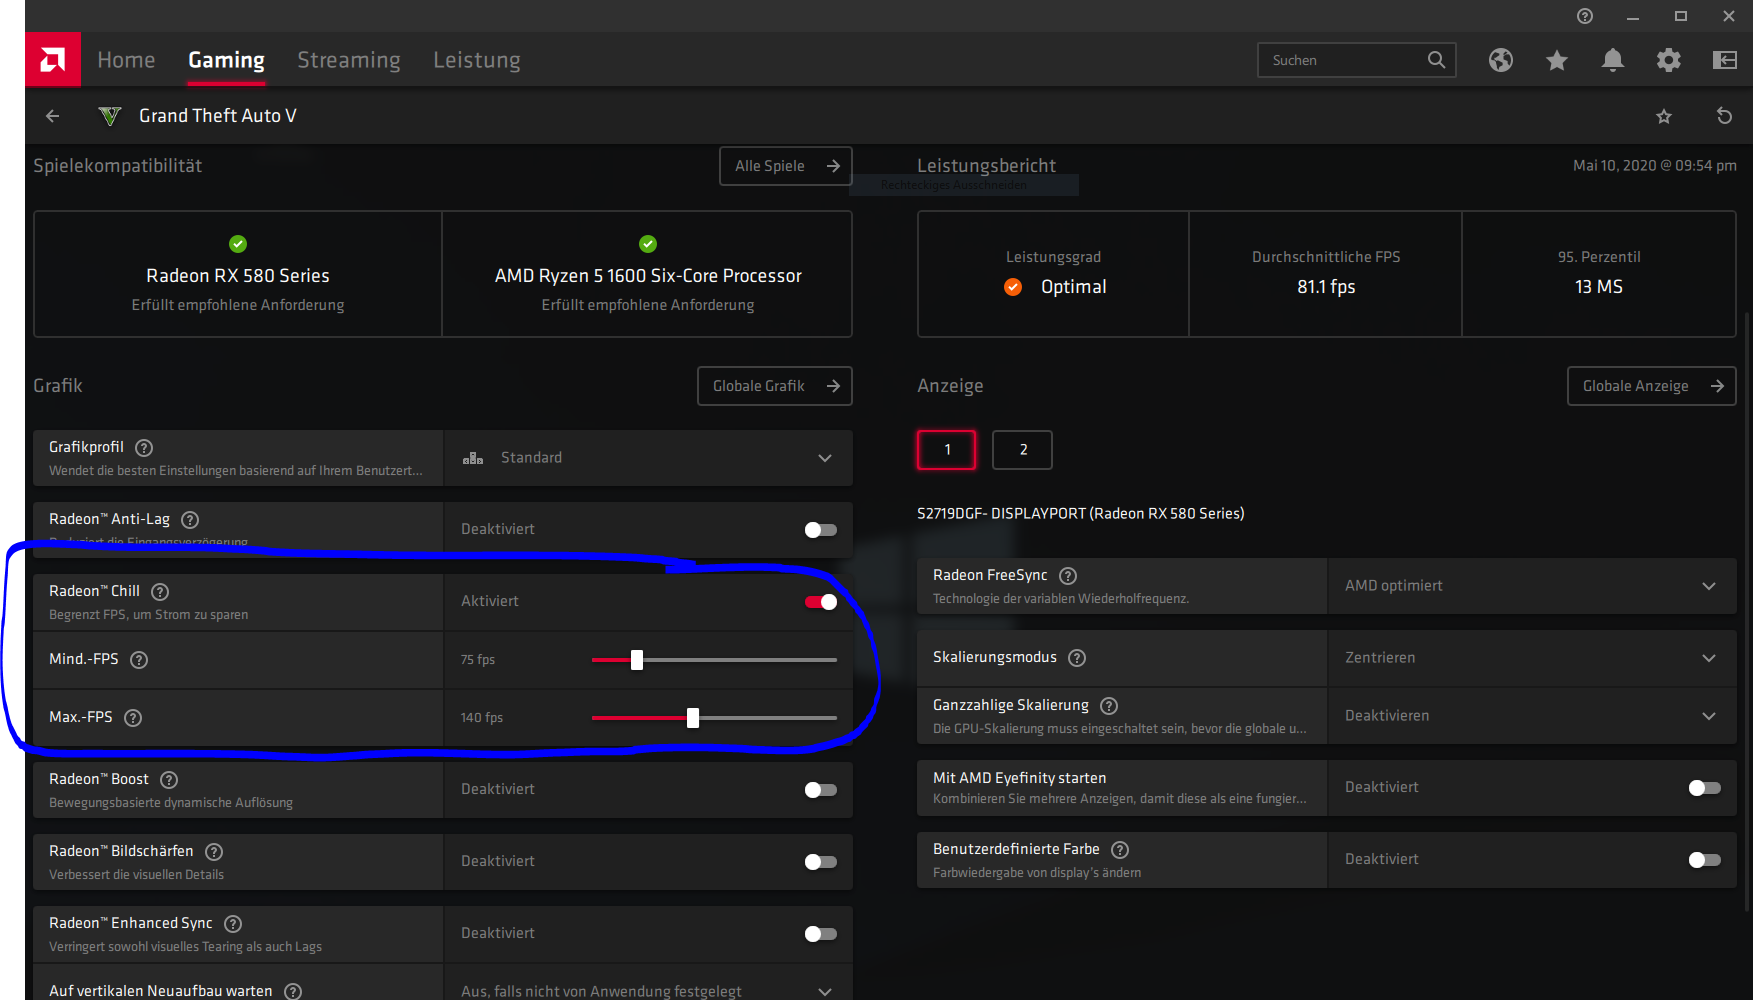
Task: Open Globale Grafik settings
Action: (x=775, y=386)
